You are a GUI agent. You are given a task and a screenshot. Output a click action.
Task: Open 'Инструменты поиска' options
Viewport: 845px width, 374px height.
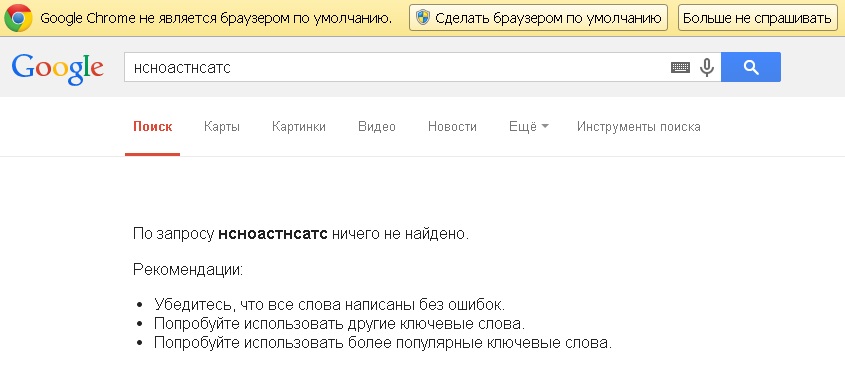click(639, 127)
